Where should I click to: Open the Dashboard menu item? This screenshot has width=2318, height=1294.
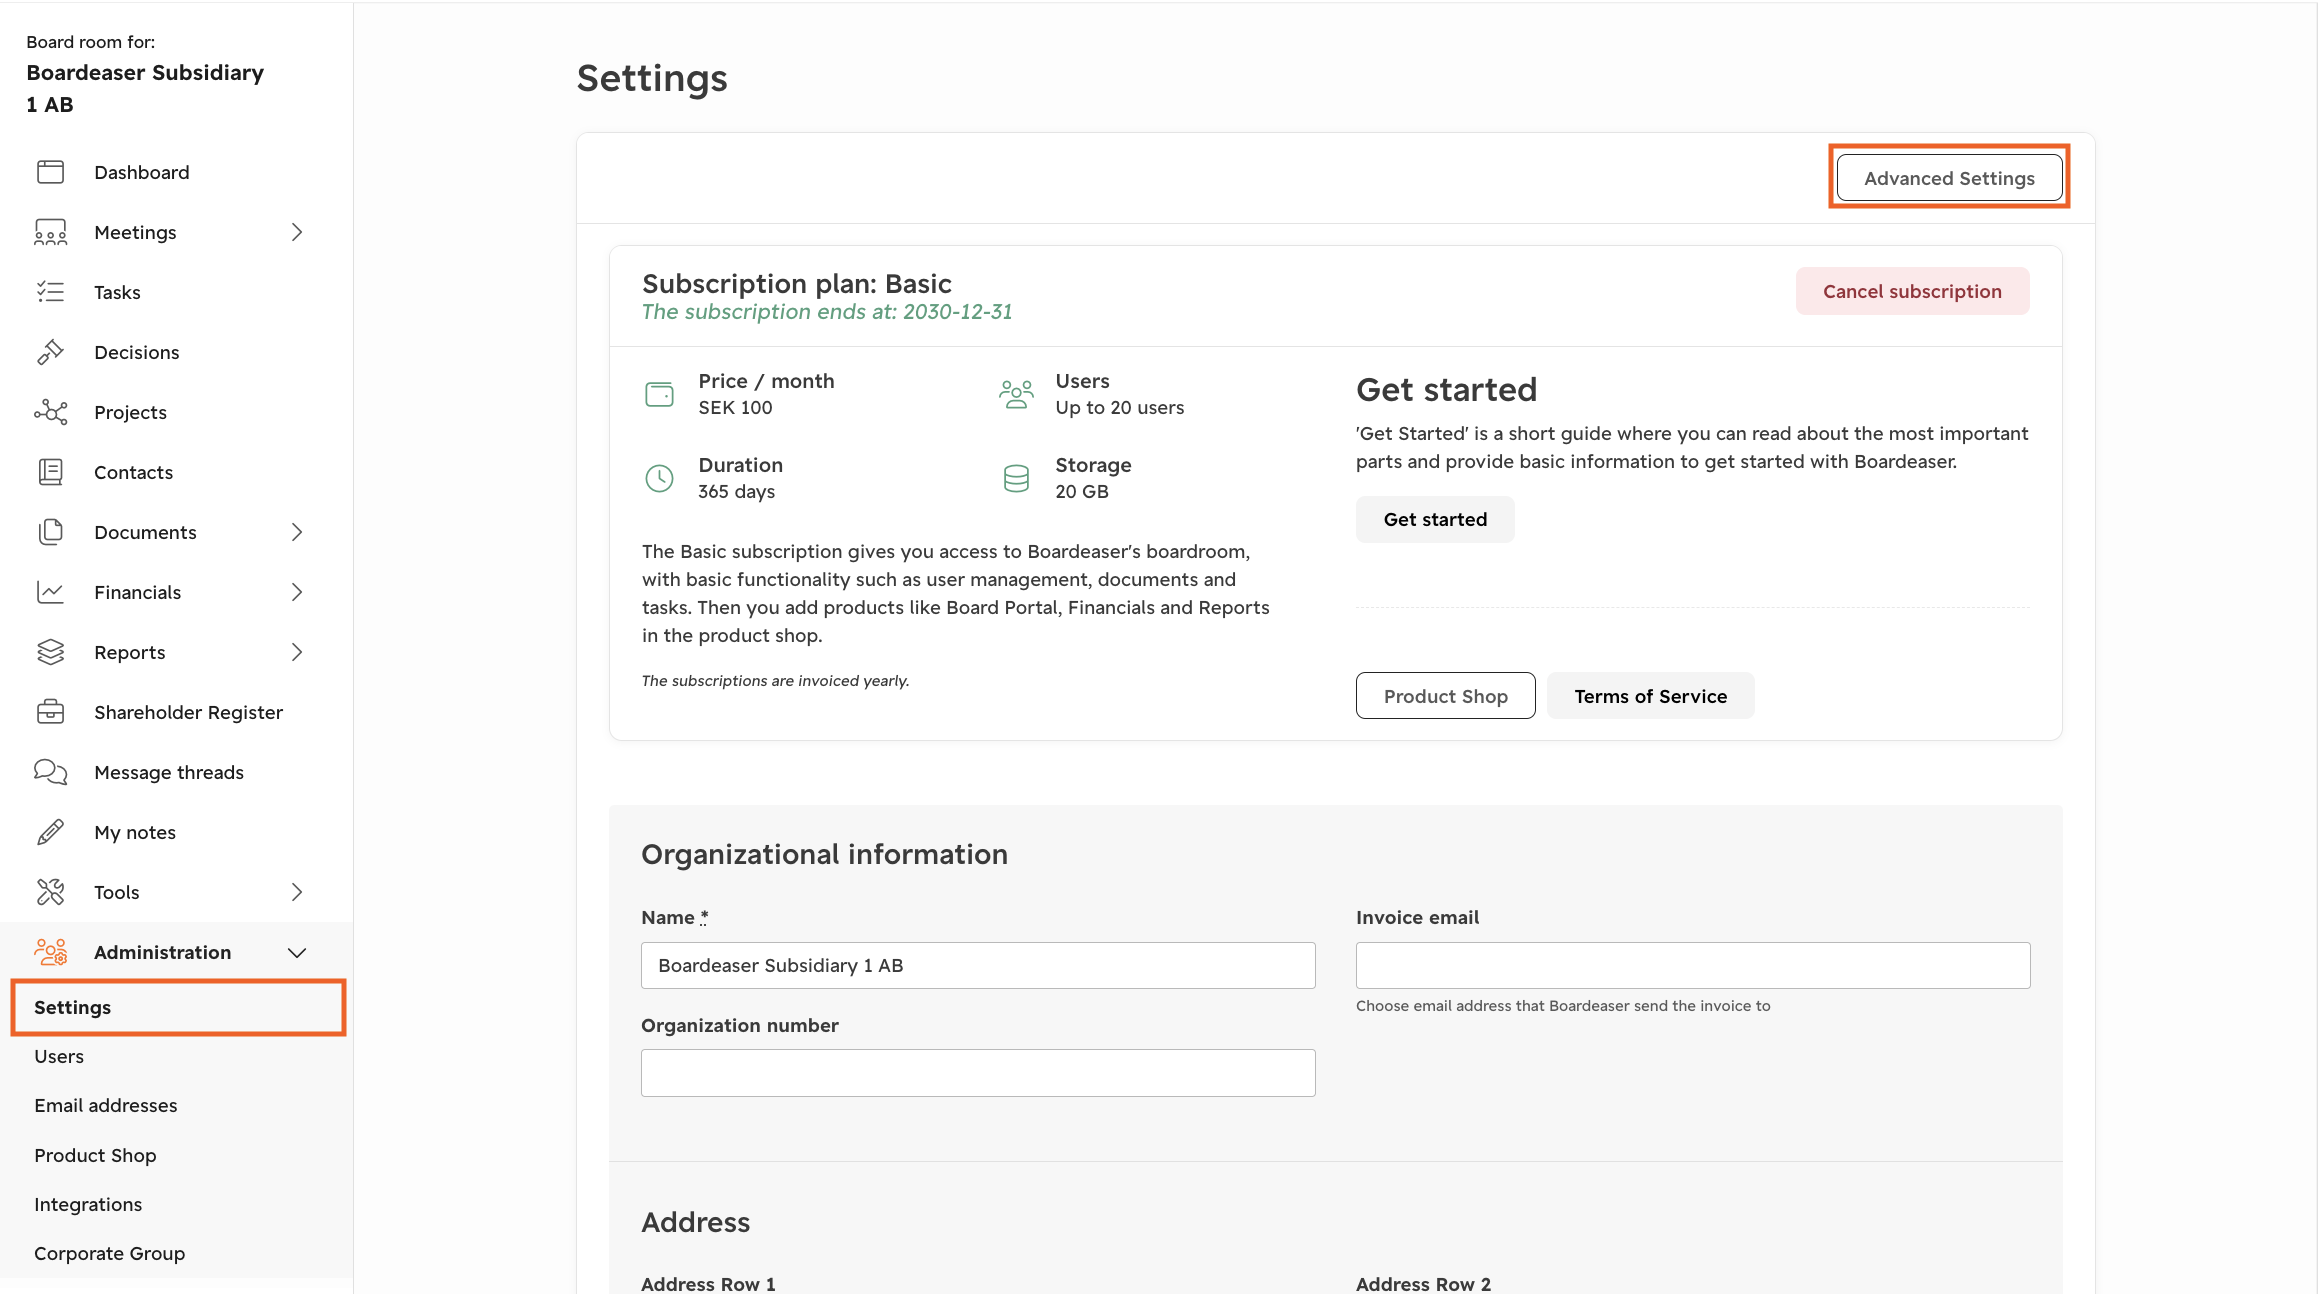(x=142, y=172)
